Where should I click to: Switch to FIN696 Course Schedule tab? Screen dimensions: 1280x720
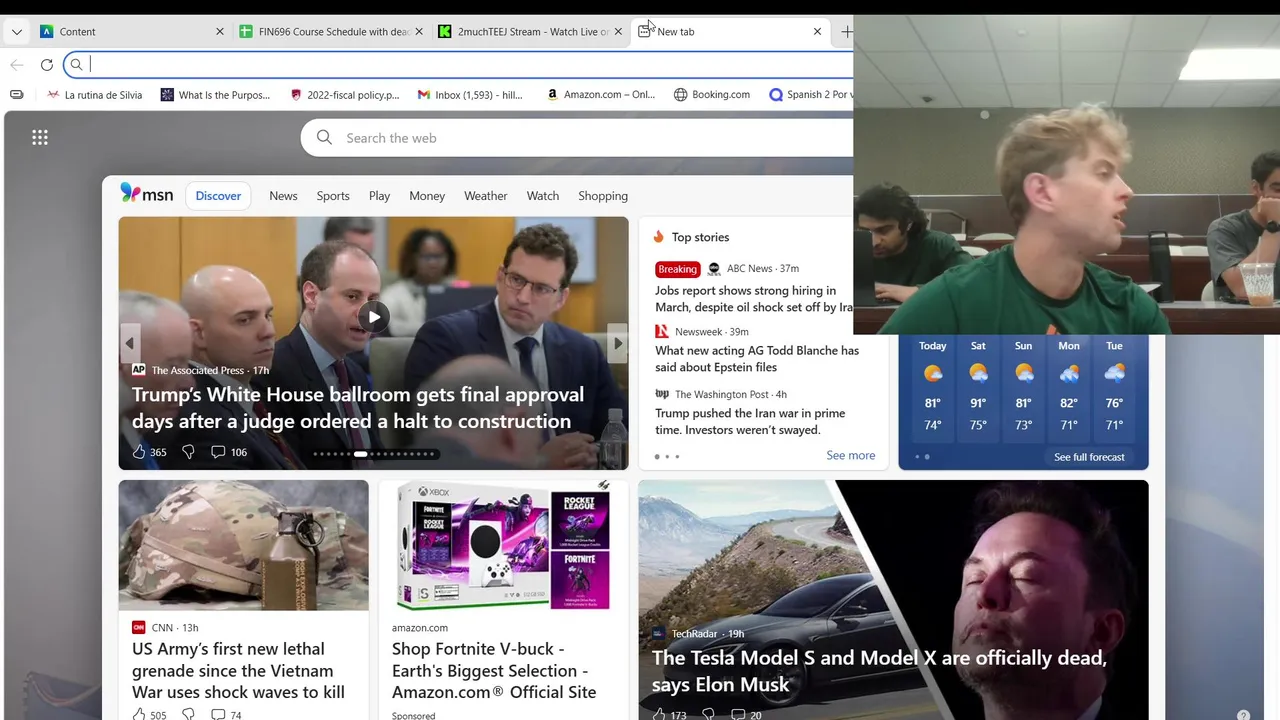tap(332, 32)
